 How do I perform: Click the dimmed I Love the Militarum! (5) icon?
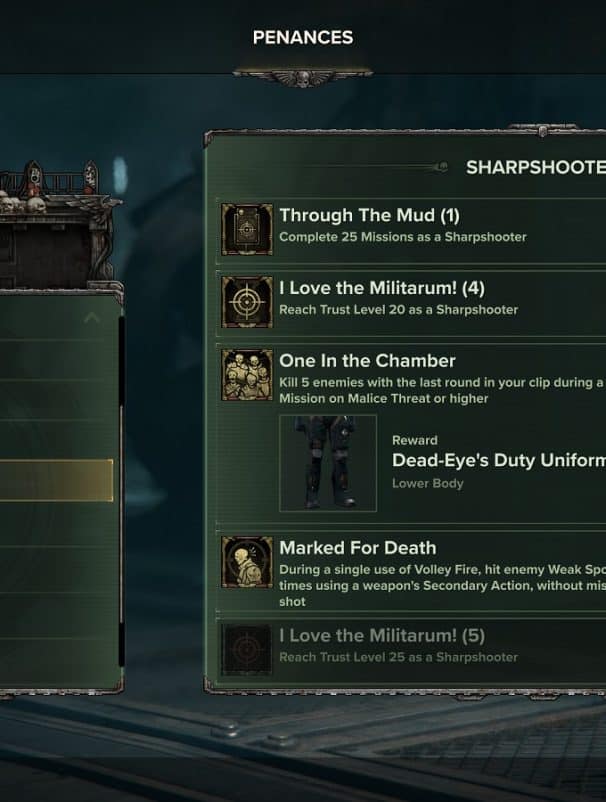pyautogui.click(x=247, y=650)
